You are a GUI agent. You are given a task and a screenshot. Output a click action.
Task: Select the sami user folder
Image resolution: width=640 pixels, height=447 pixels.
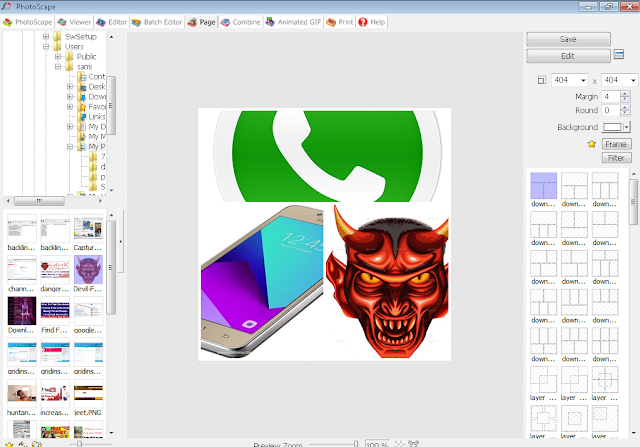(x=84, y=67)
